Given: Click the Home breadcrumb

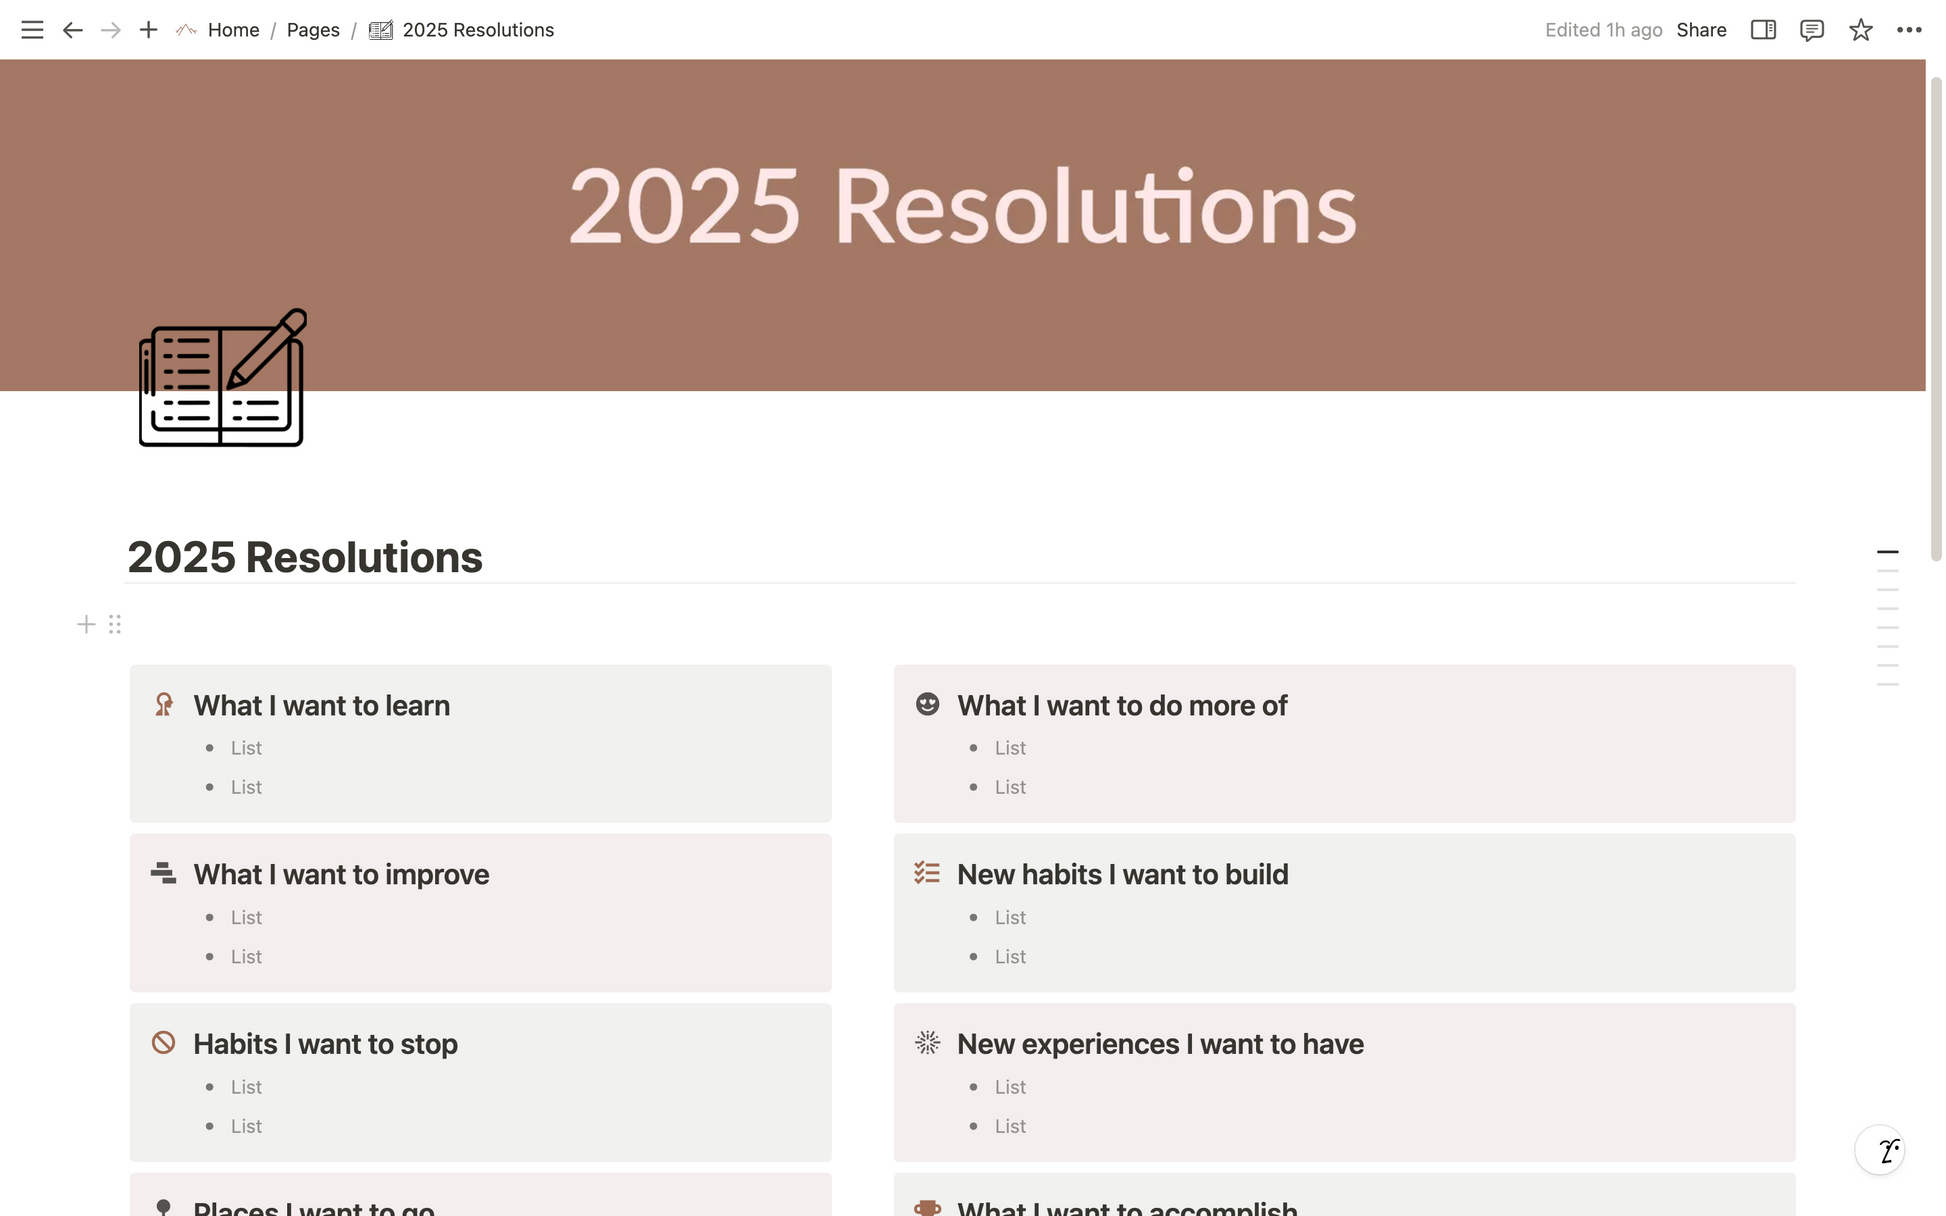Looking at the screenshot, I should [x=233, y=30].
